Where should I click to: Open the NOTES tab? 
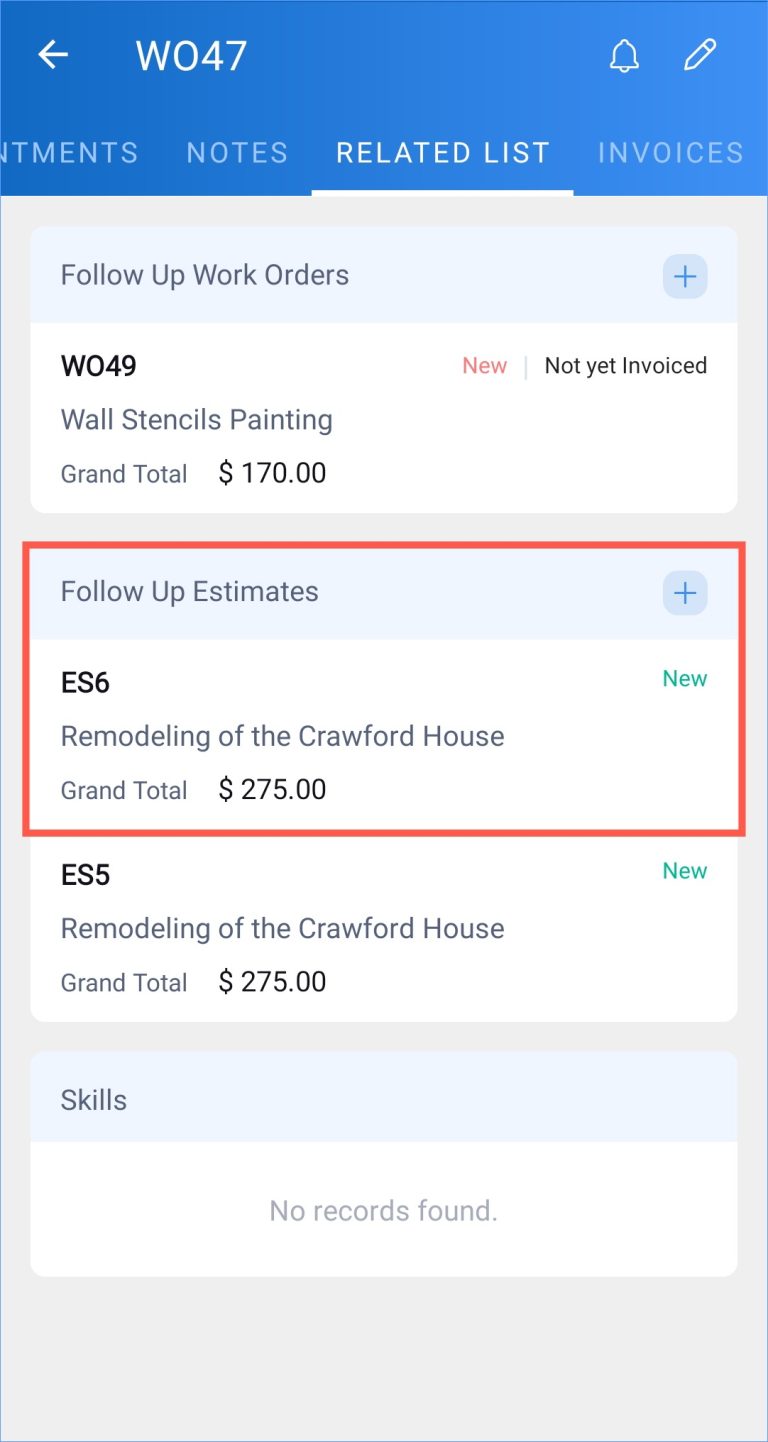coord(237,152)
